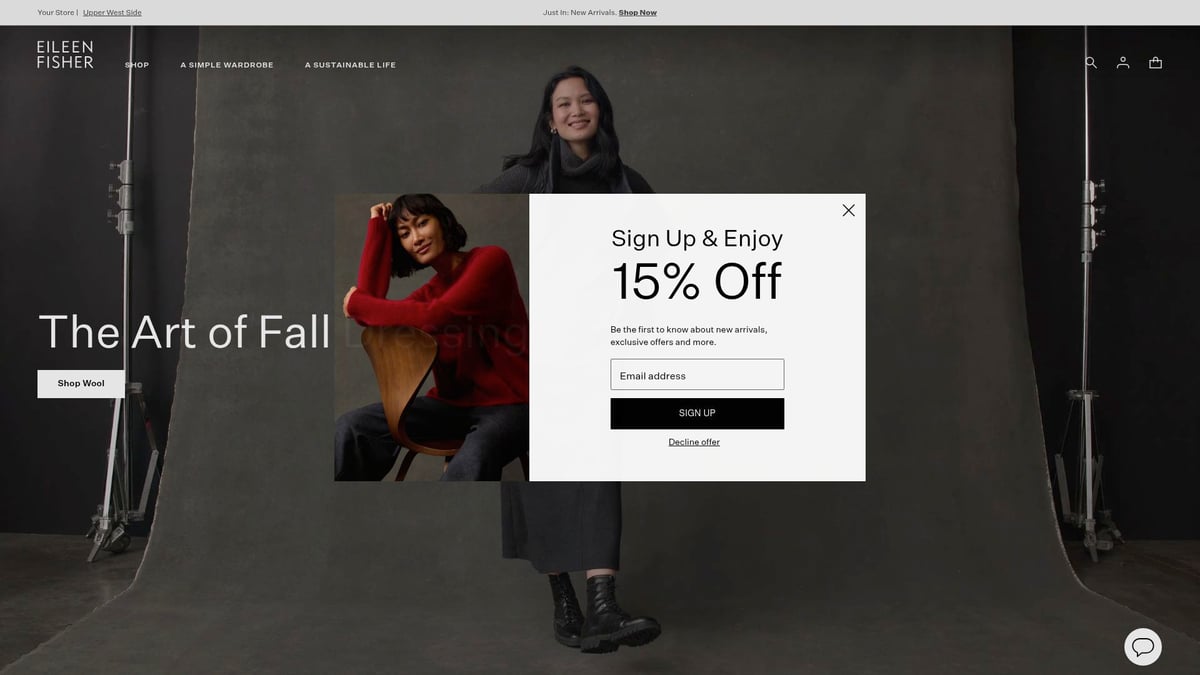This screenshot has height=675, width=1200.
Task: Click the Shop Wool button
Action: point(81,383)
